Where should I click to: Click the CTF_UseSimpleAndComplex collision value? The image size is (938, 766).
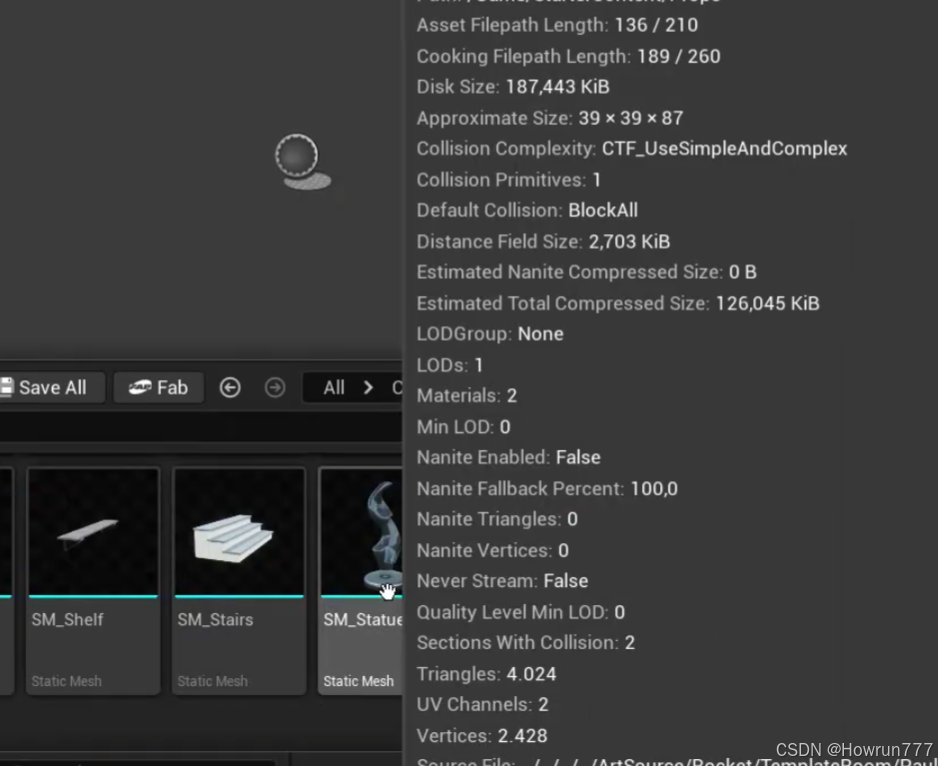coord(724,148)
